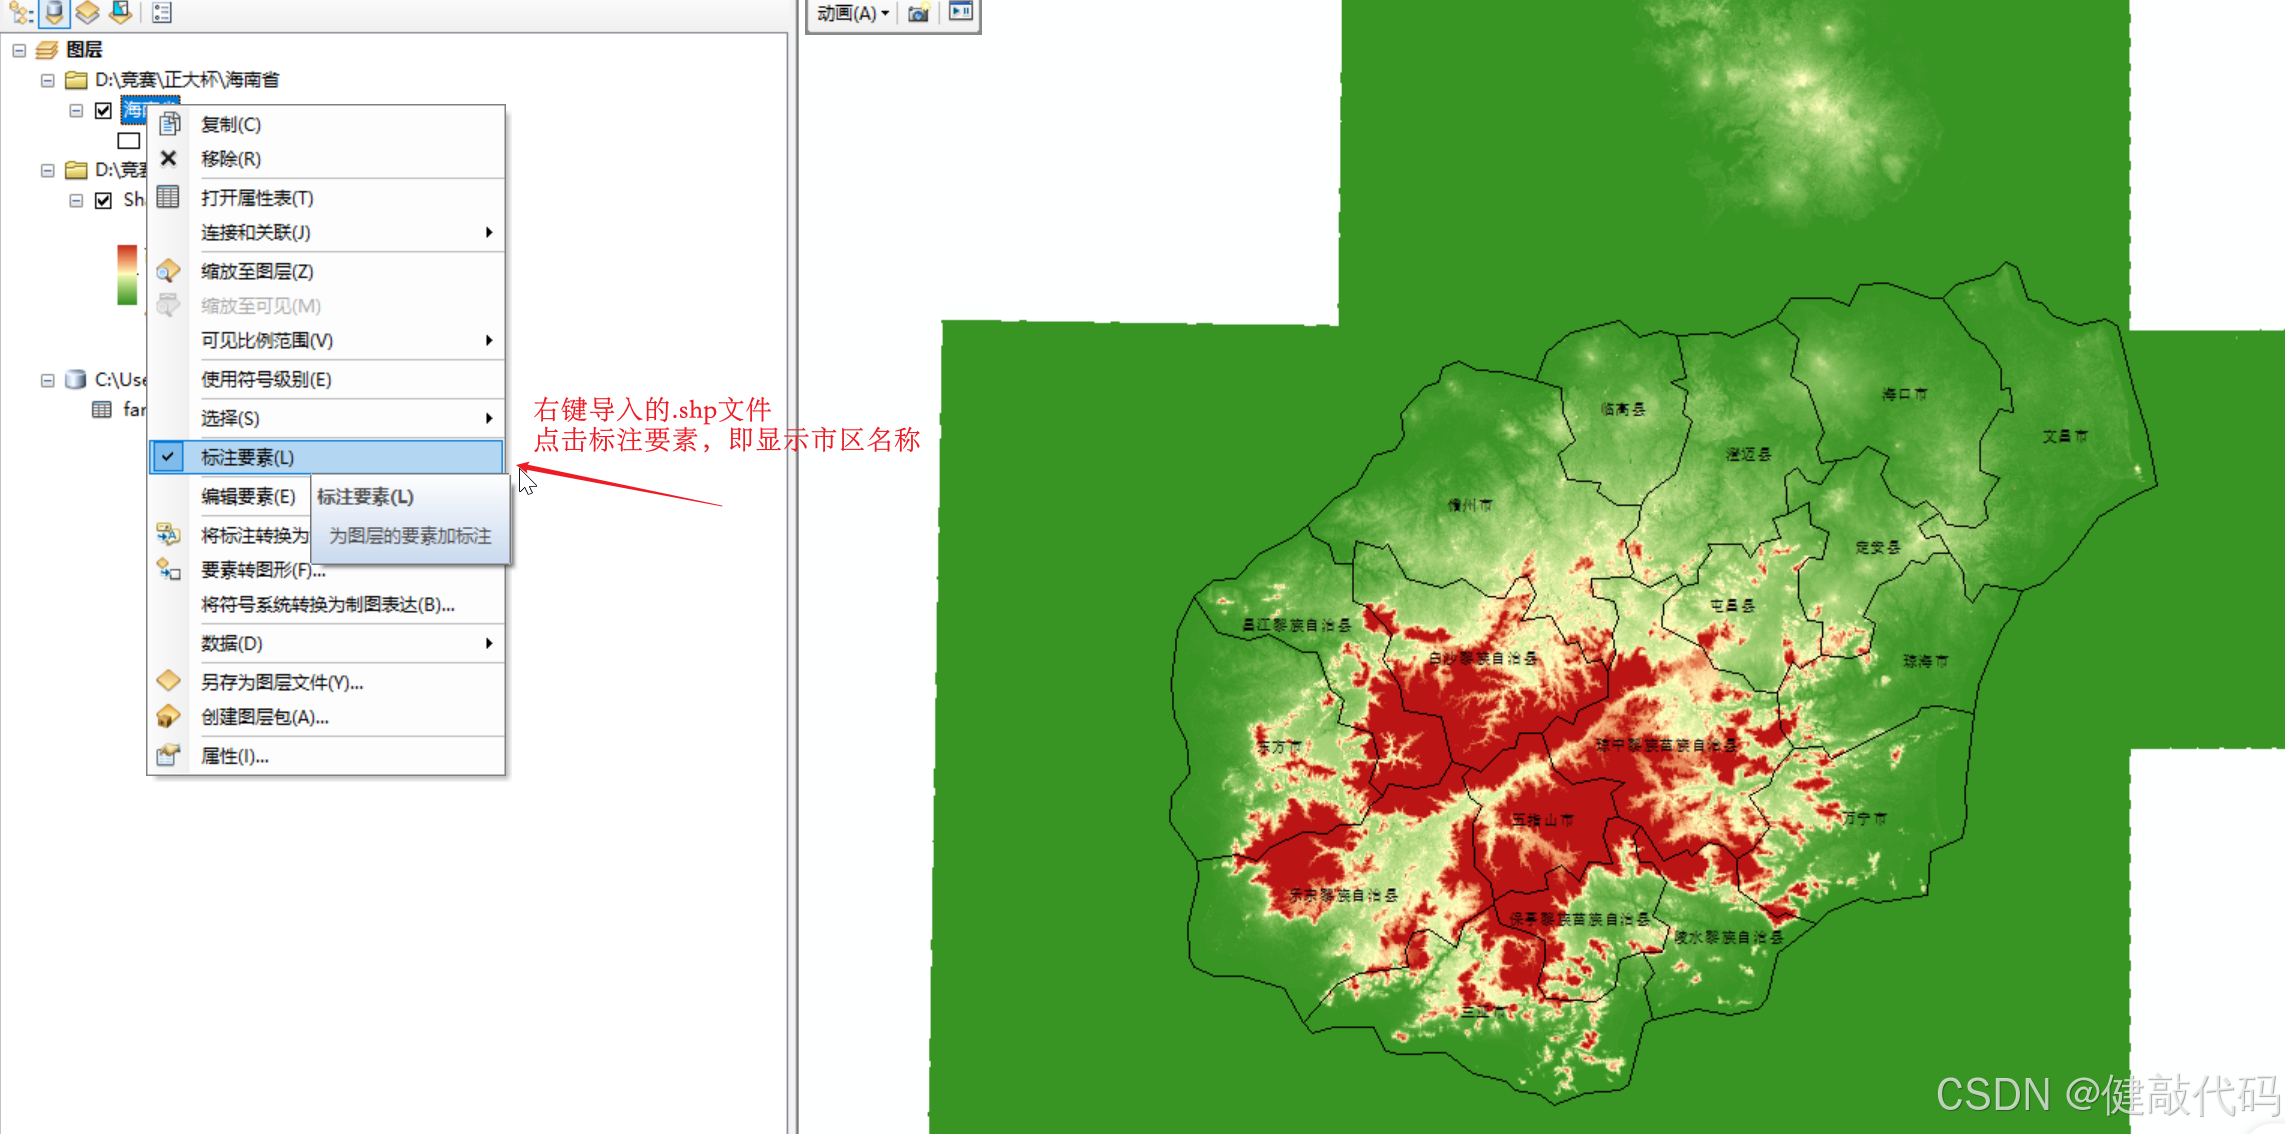Viewport: 2285px width, 1134px height.
Task: Click List By Visibility icon
Action: tap(88, 12)
